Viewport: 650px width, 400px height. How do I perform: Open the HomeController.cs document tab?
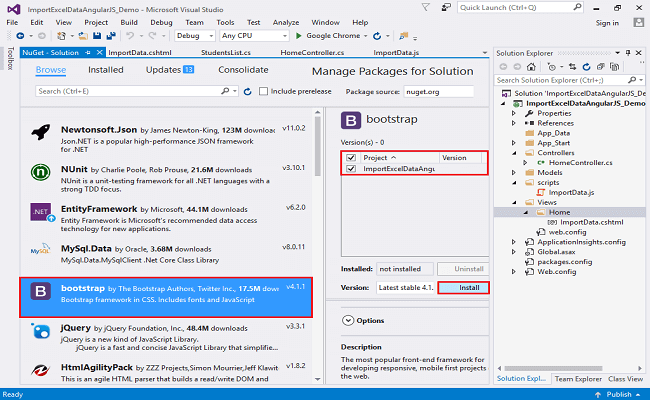(x=312, y=53)
